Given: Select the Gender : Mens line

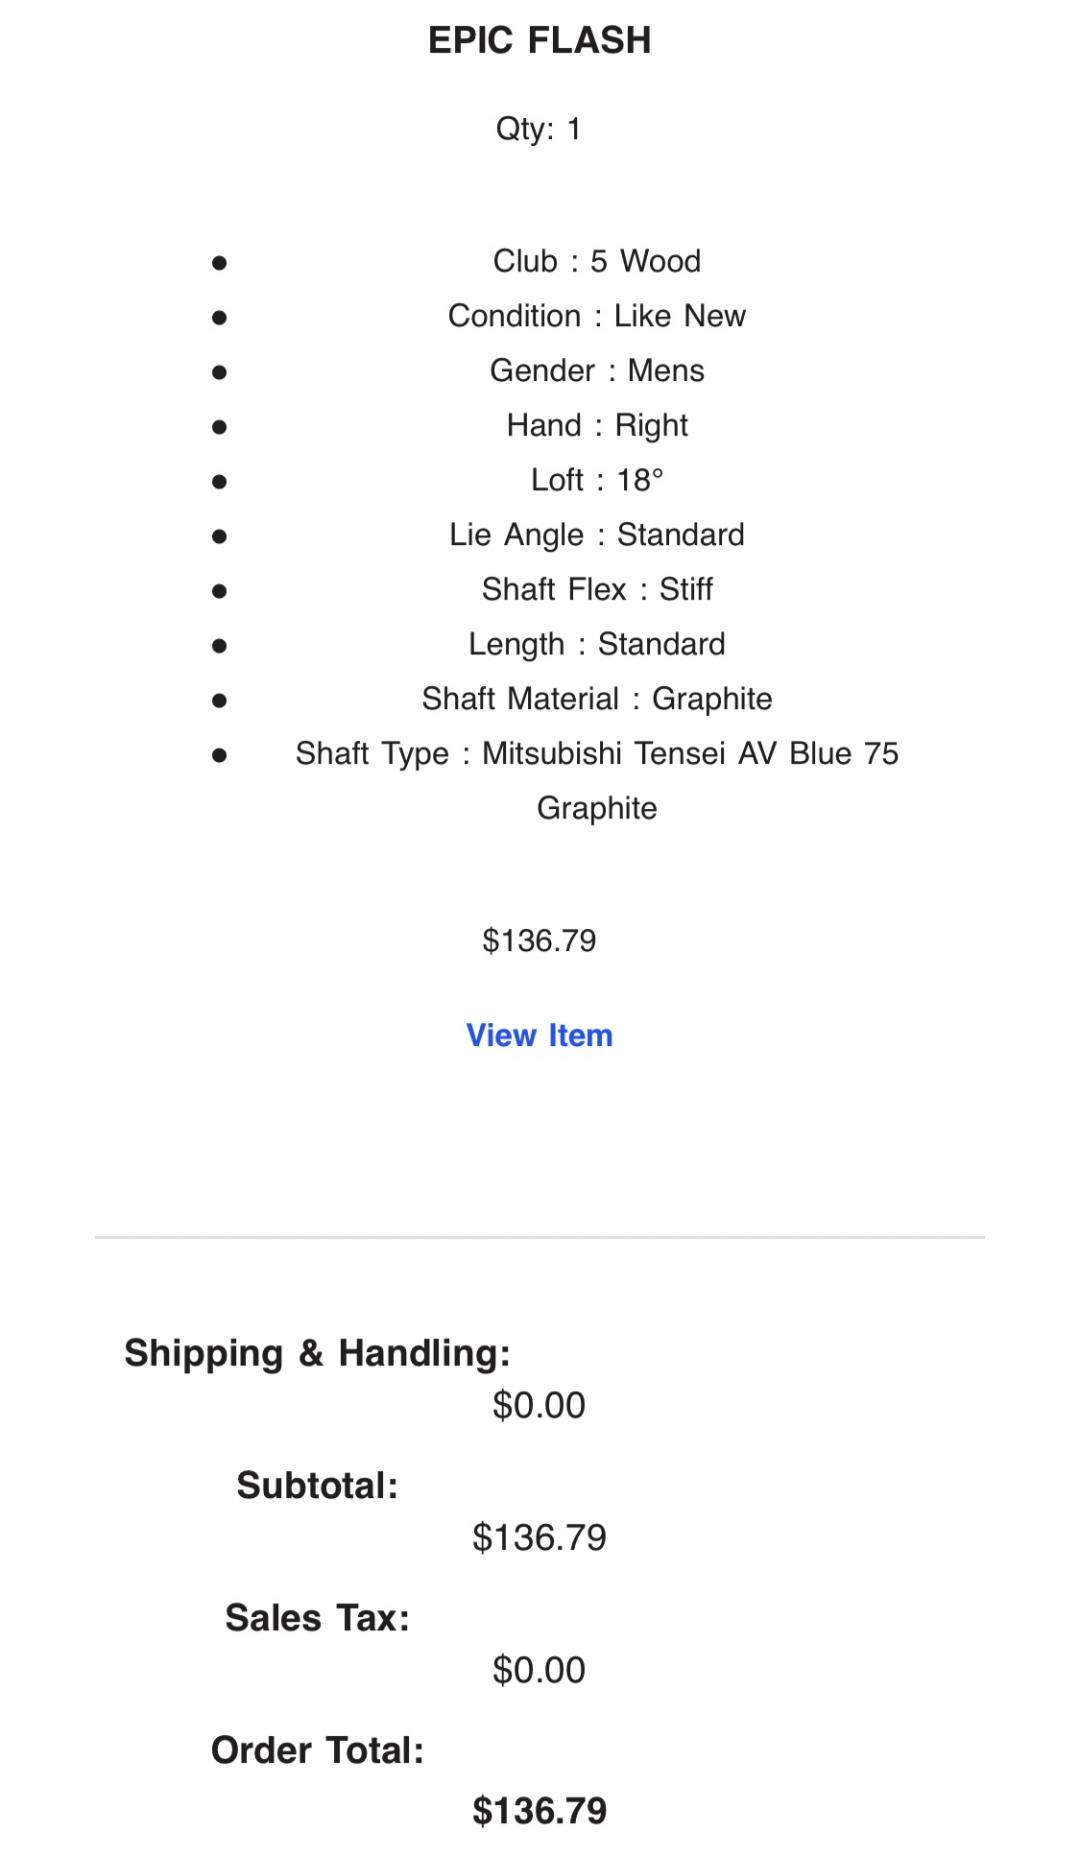Looking at the screenshot, I should pyautogui.click(x=596, y=371).
